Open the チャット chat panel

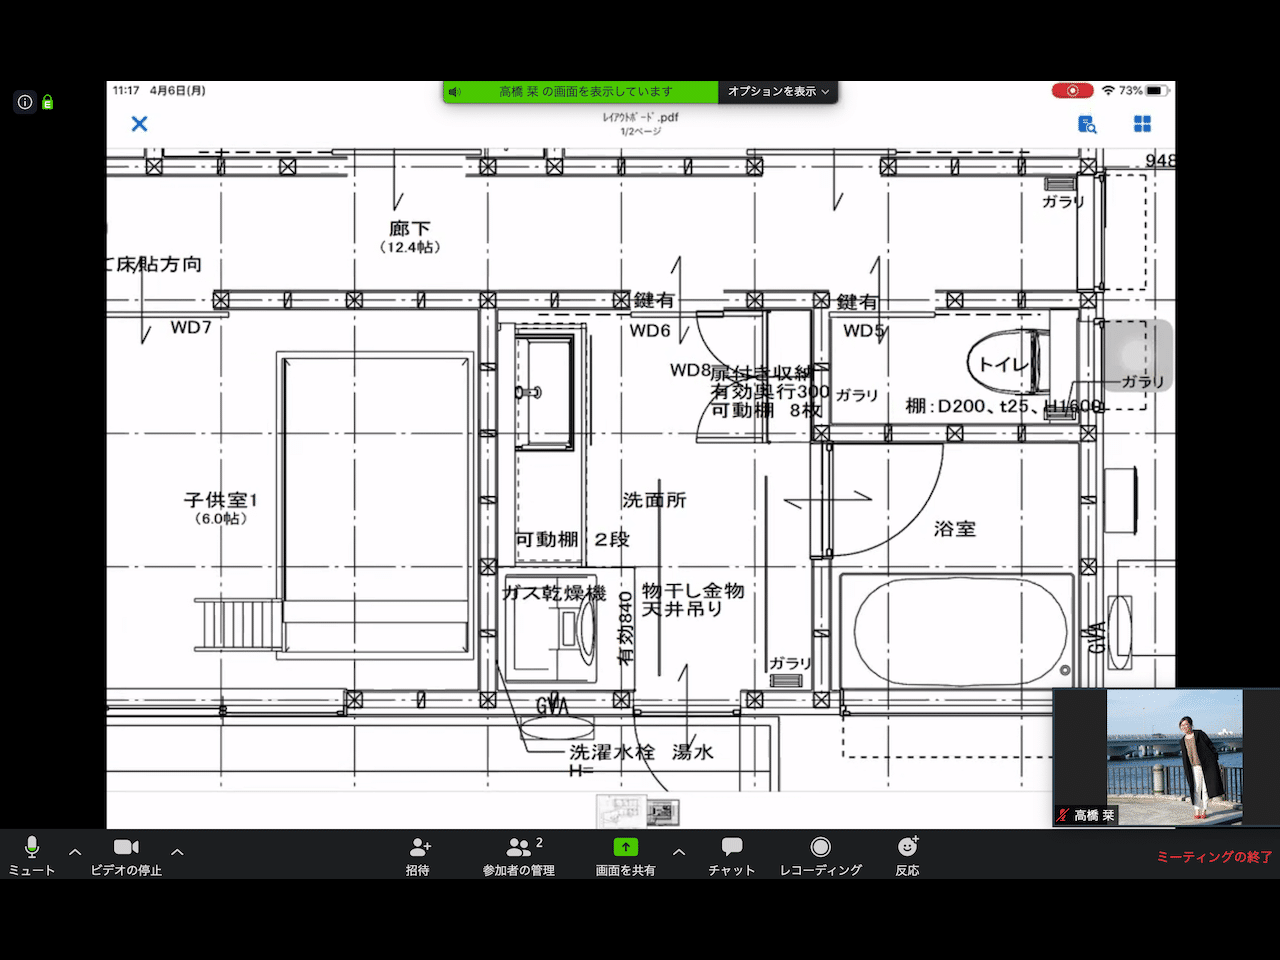tap(731, 855)
